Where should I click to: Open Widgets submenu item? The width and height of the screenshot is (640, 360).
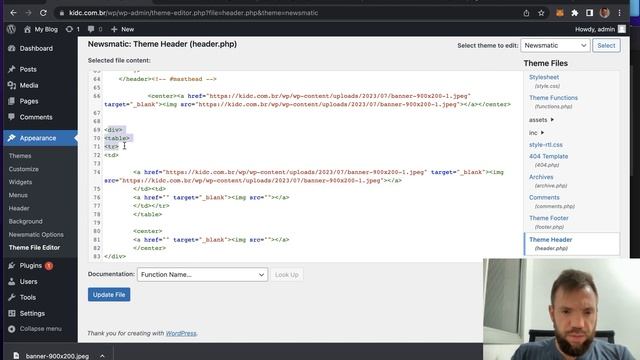coord(20,182)
